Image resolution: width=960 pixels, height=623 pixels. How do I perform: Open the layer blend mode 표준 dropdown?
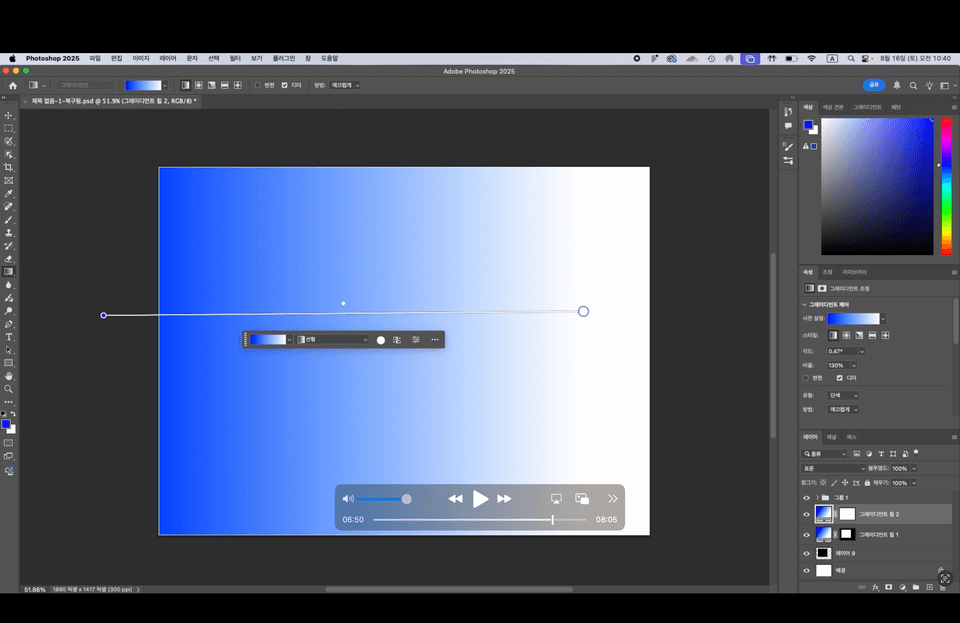pos(833,469)
